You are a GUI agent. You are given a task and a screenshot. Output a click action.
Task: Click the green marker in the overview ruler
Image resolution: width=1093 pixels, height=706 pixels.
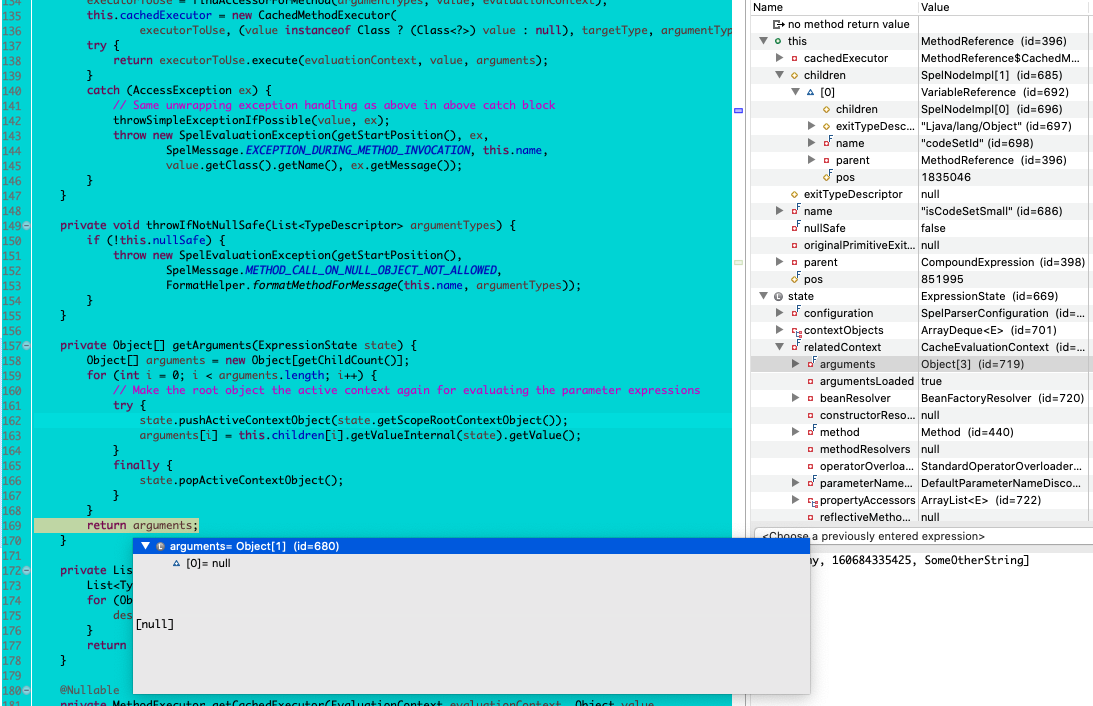738,262
